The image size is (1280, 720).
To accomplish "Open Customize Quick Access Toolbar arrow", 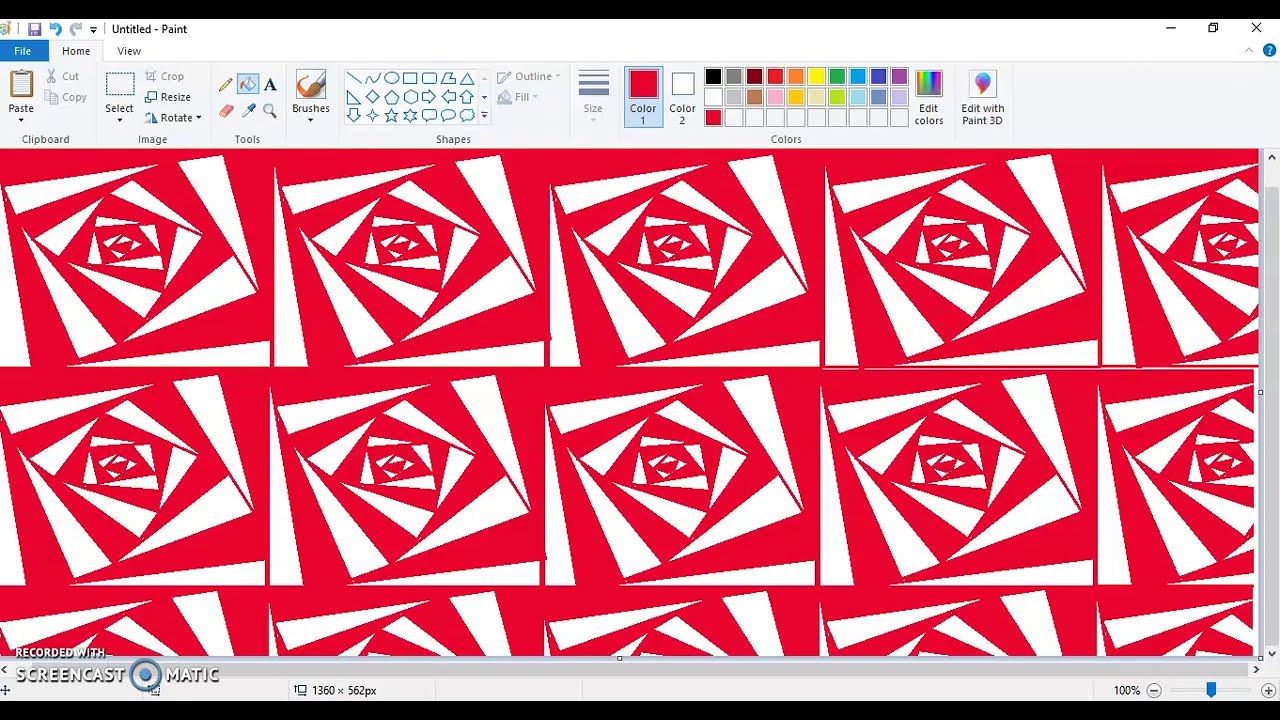I will pyautogui.click(x=94, y=30).
